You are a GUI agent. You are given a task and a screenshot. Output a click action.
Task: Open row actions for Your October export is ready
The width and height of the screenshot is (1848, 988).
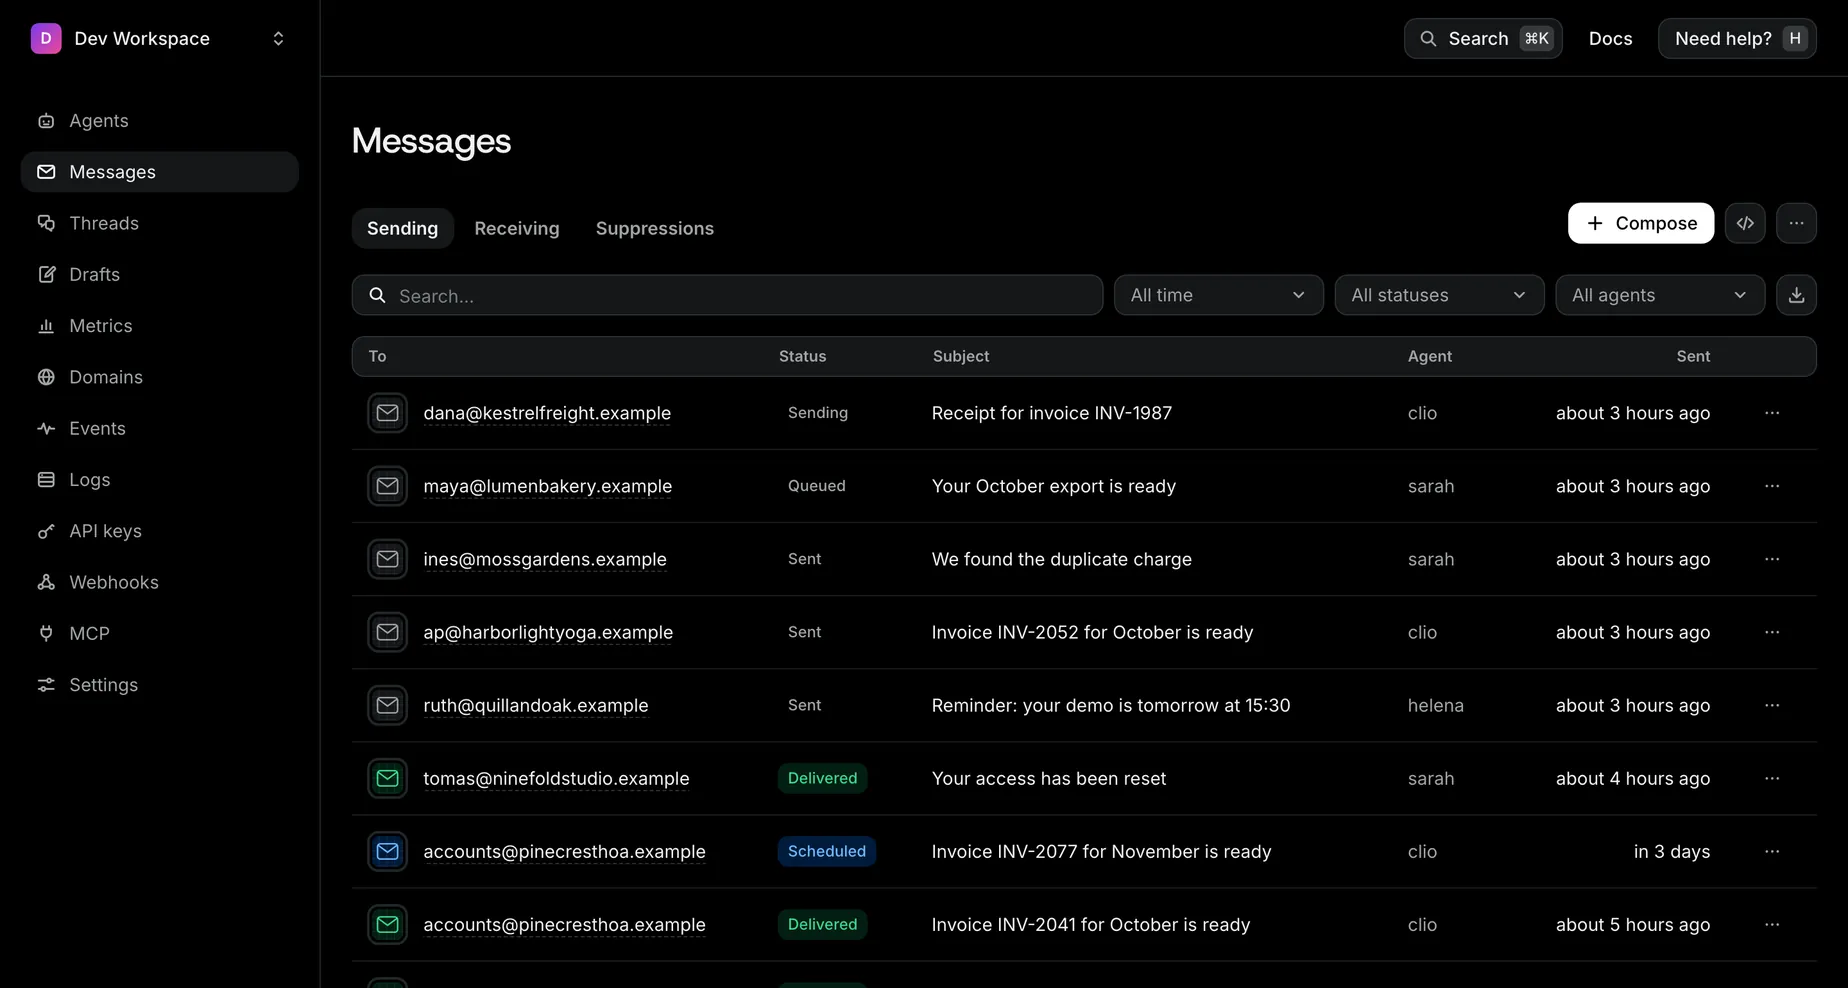tap(1772, 486)
